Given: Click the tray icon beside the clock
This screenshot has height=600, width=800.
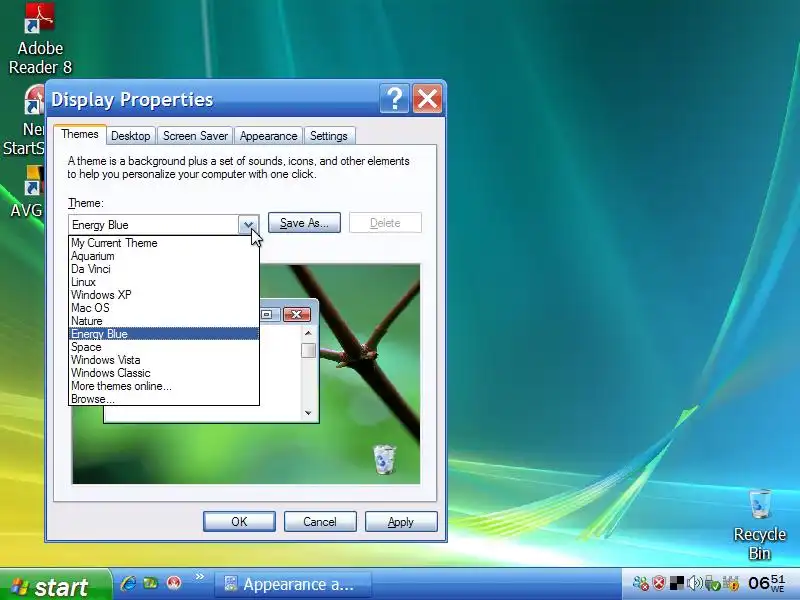Looking at the screenshot, I should click(731, 583).
